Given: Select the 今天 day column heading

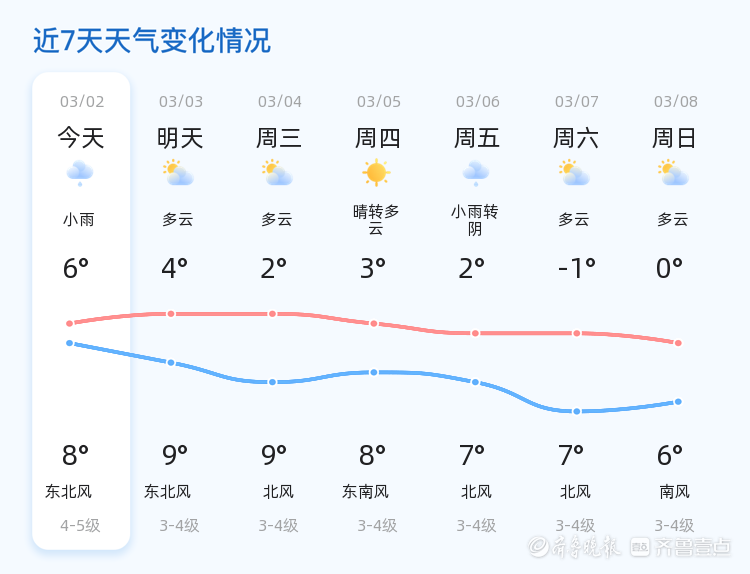Looking at the screenshot, I should coord(80,138).
